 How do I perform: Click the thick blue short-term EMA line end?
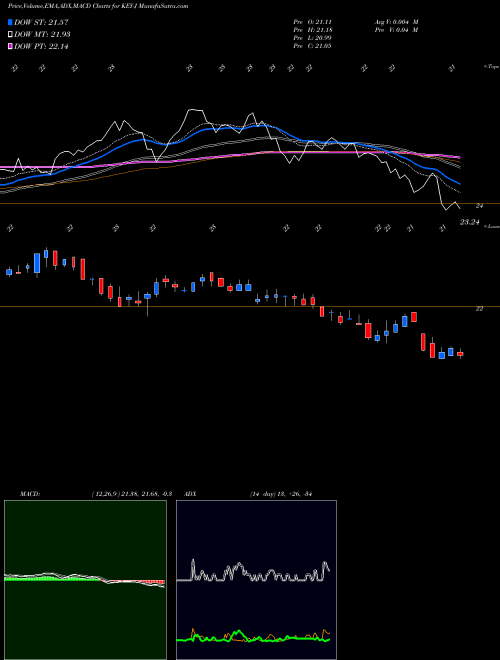point(459,184)
